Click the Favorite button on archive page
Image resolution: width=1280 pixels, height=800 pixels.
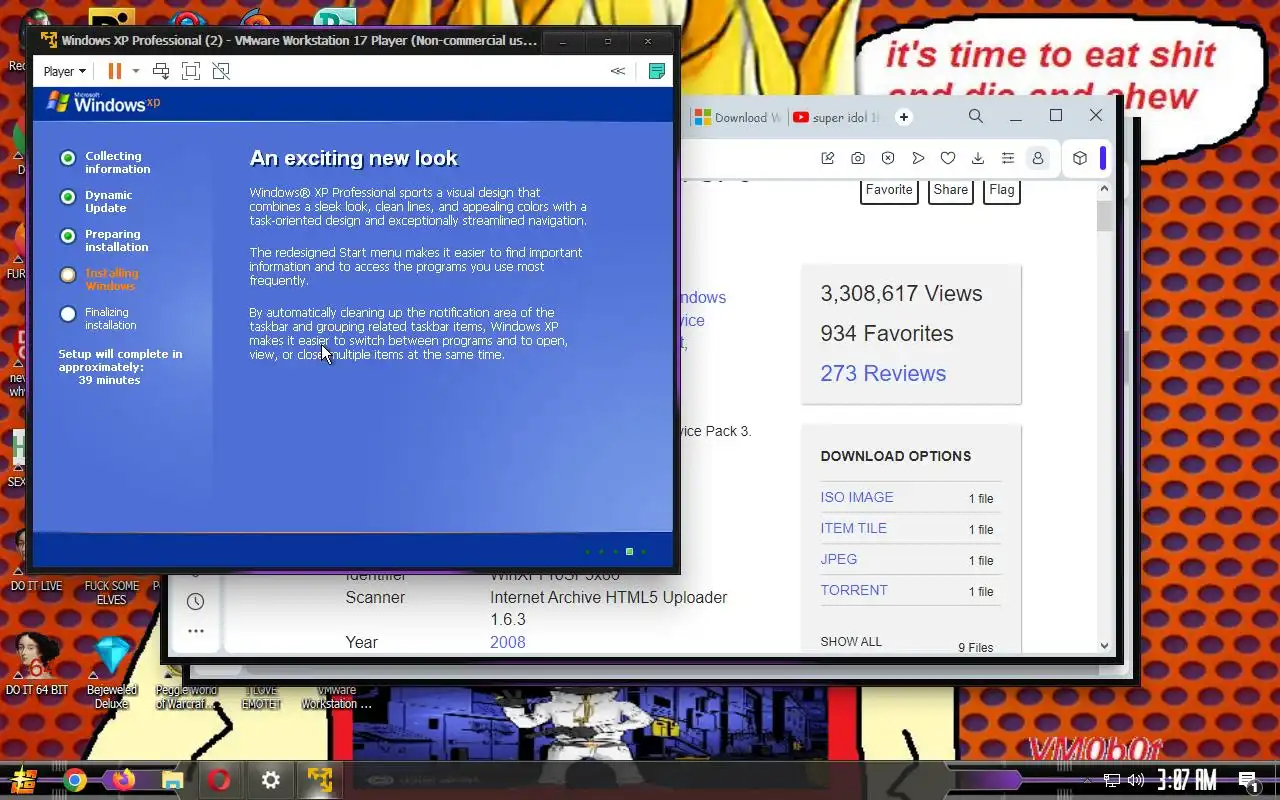pyautogui.click(x=889, y=190)
